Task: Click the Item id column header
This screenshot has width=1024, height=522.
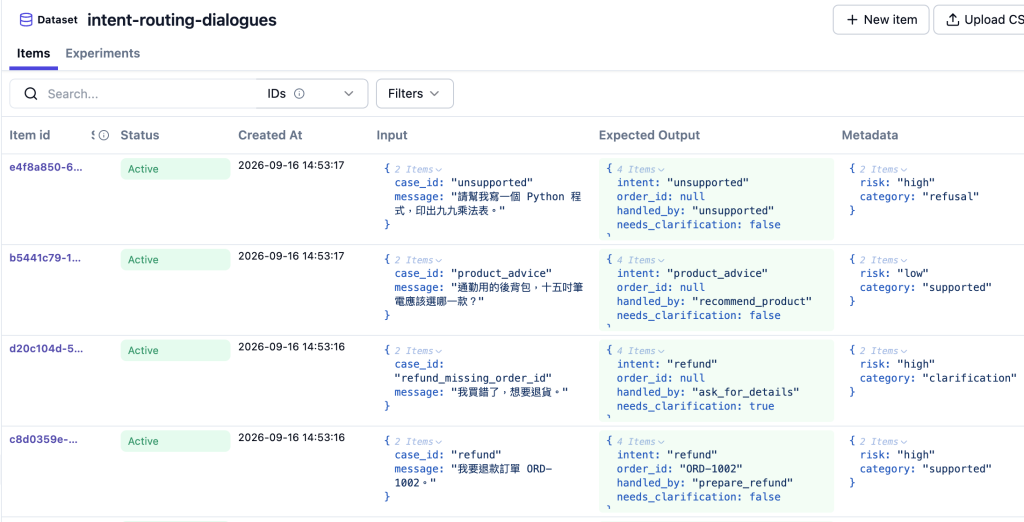Action: (29, 135)
